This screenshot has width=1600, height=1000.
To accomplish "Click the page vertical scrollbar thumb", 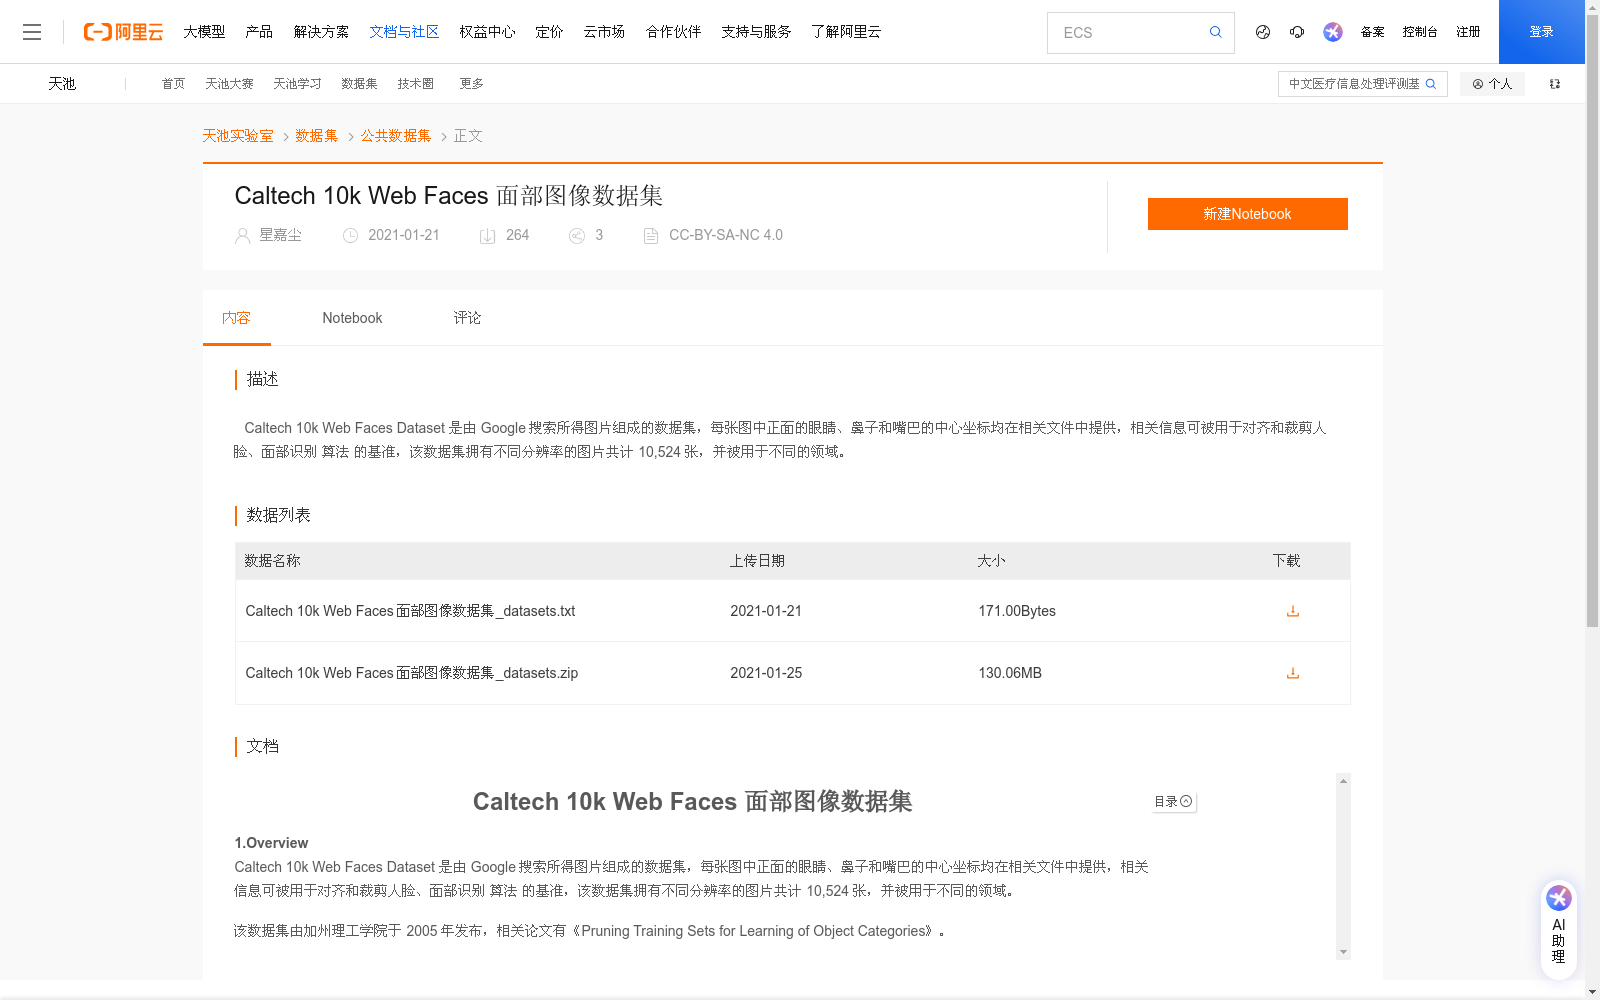I will click(x=1592, y=320).
